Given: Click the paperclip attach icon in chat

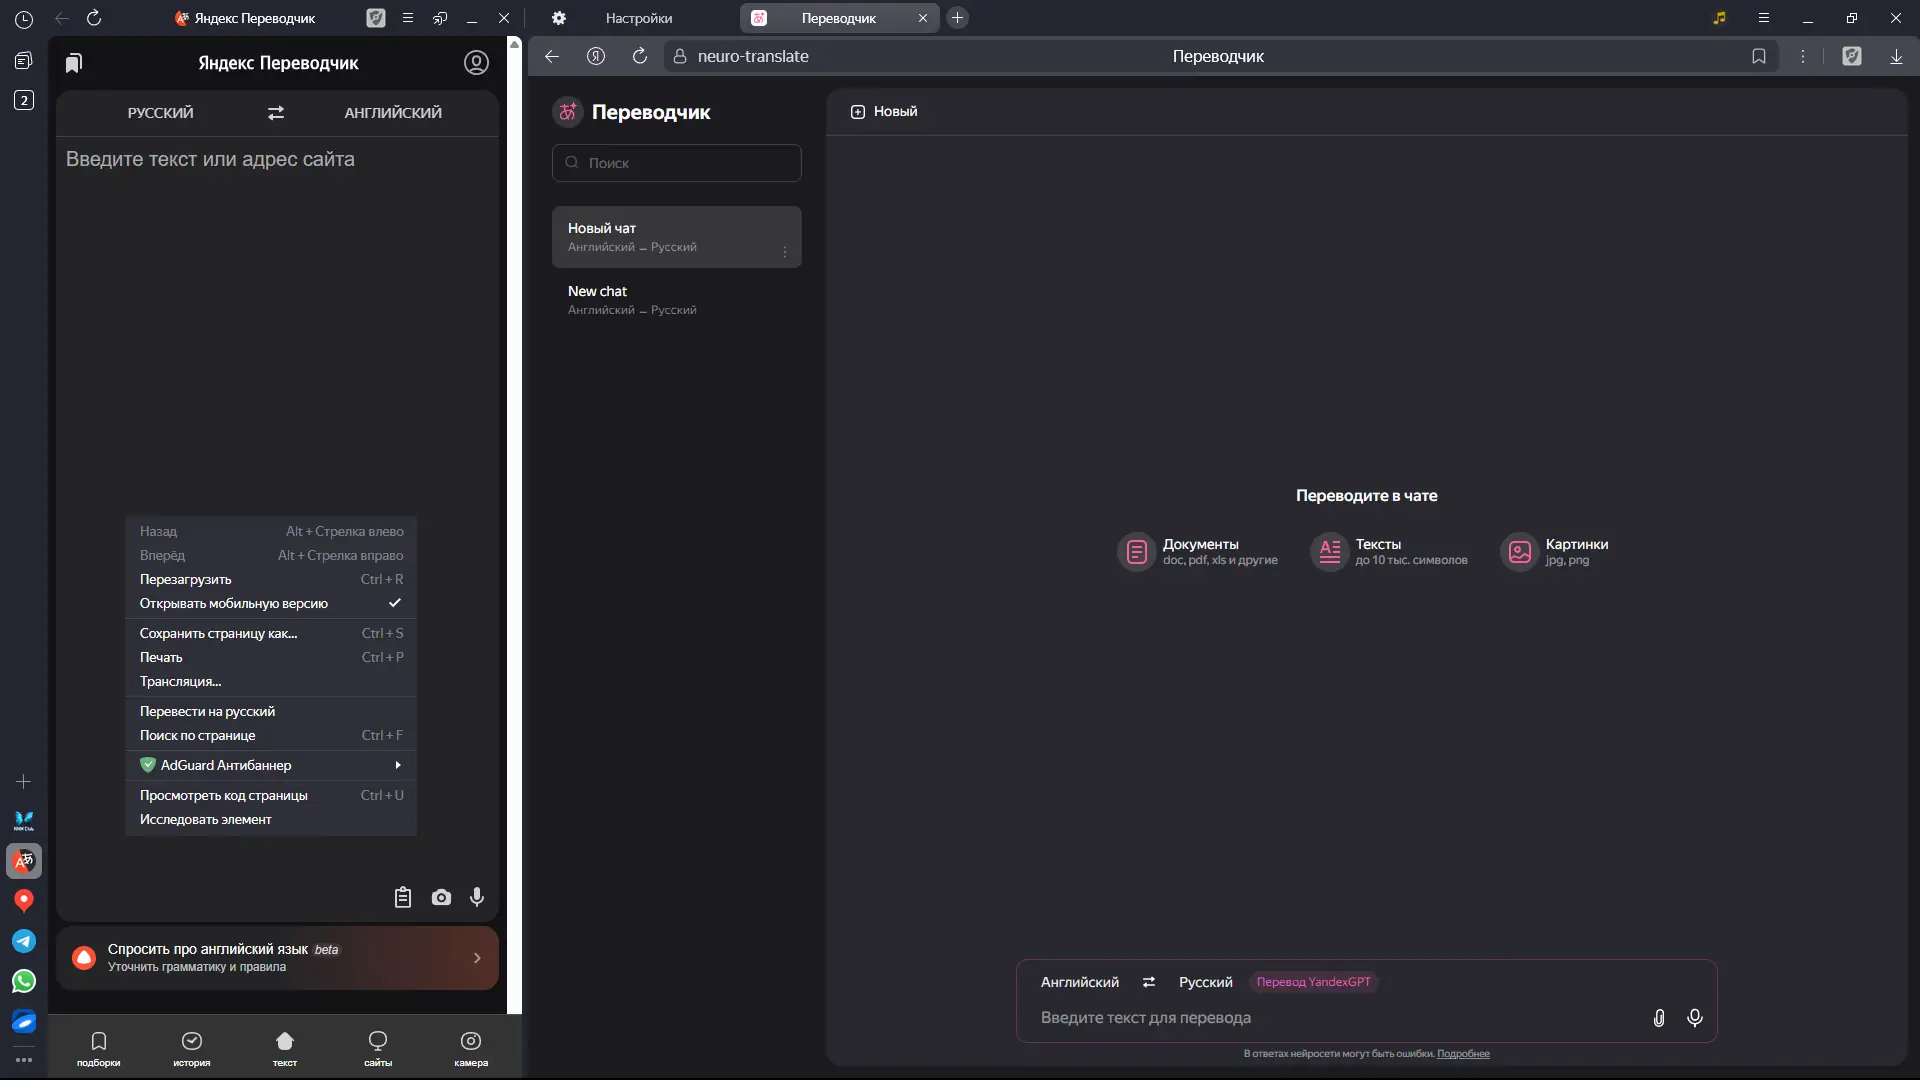Looking at the screenshot, I should tap(1659, 1018).
